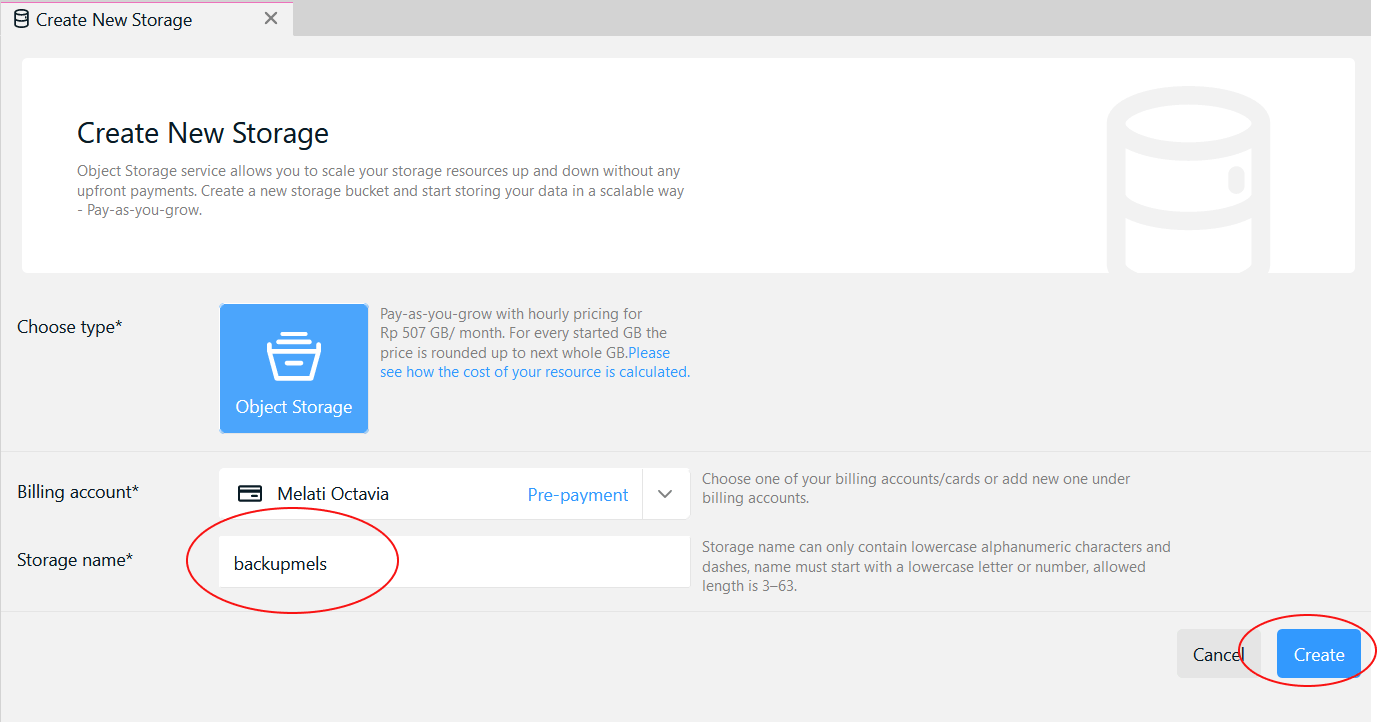The height and width of the screenshot is (722, 1377).
Task: Click the storage name rules help text
Action: point(935,567)
